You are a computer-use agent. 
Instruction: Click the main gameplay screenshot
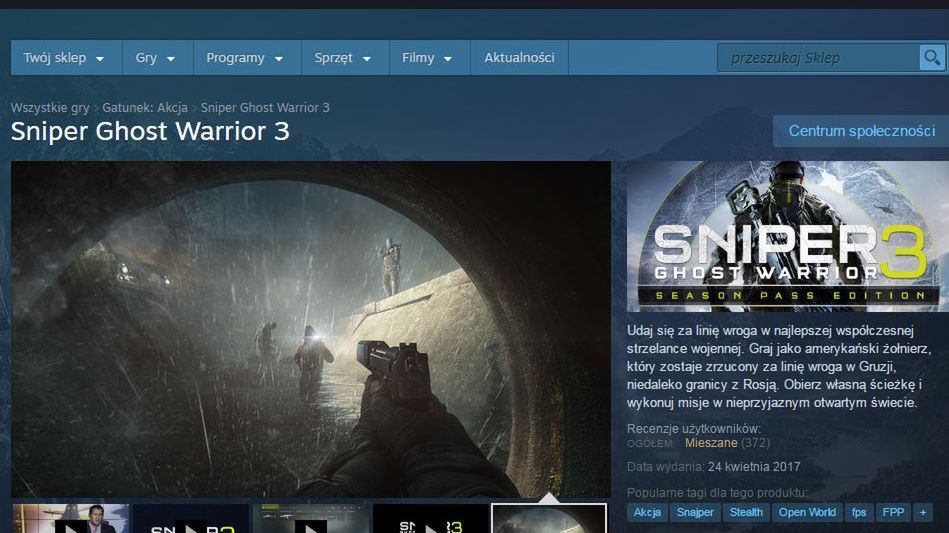(310, 329)
